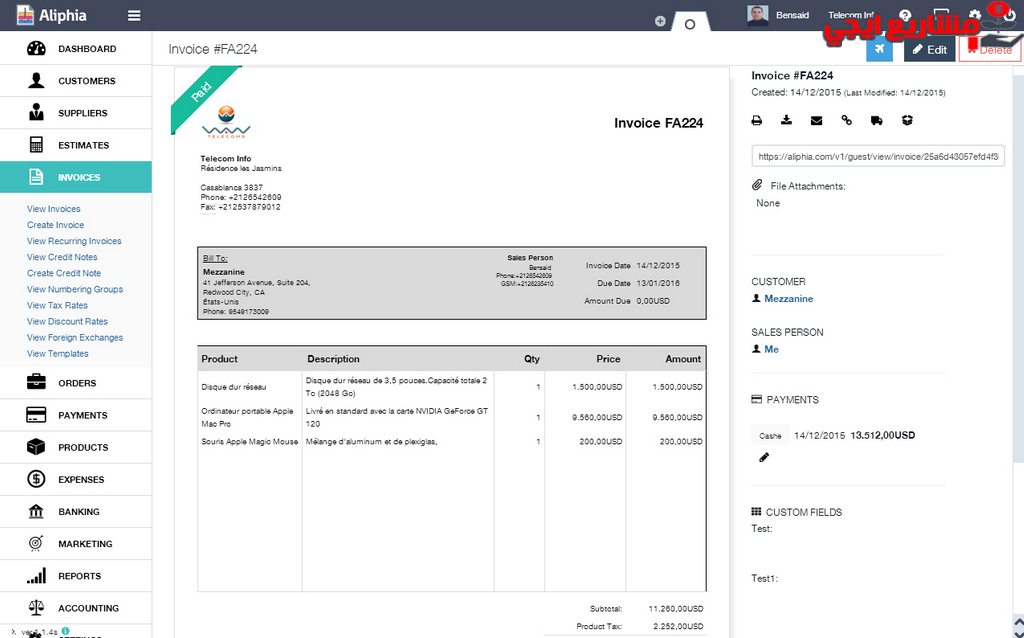This screenshot has width=1024, height=638.
Task: Click the Subtotal value 11.260,00USD
Action: (x=675, y=609)
